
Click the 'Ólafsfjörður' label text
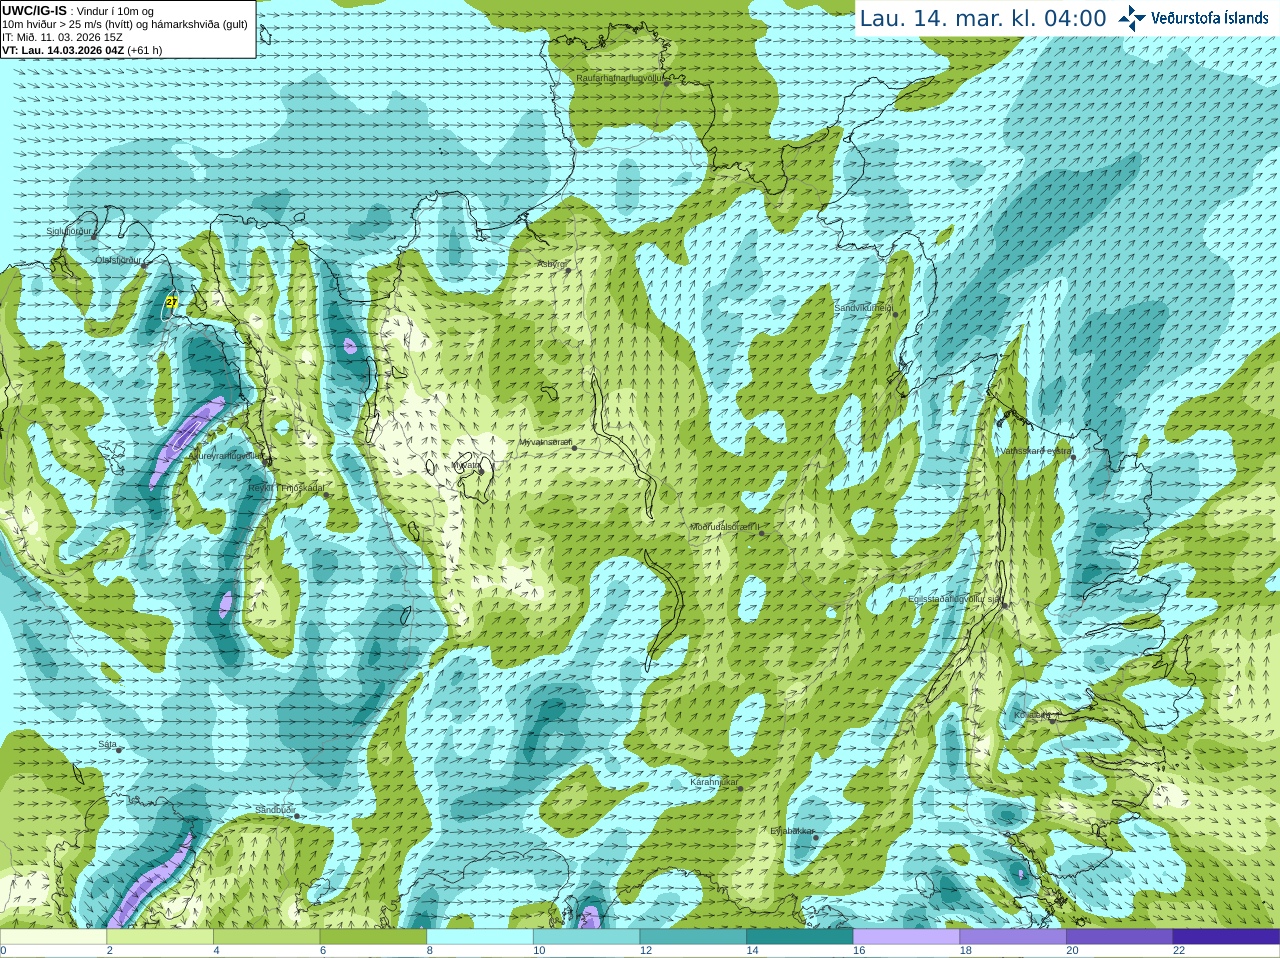(117, 260)
